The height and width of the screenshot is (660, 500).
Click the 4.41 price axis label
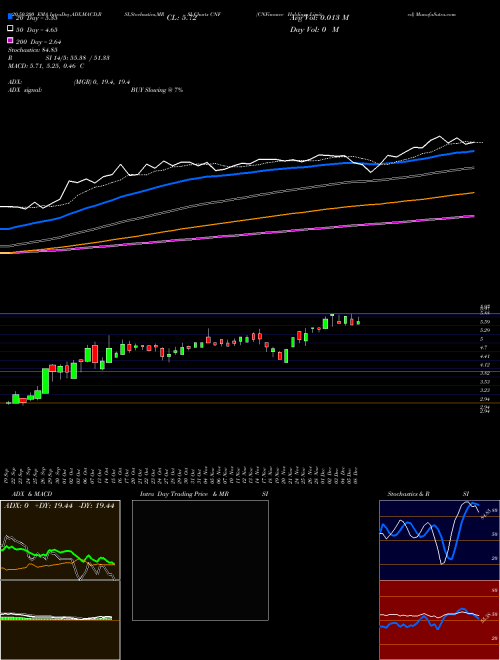[x=484, y=356]
